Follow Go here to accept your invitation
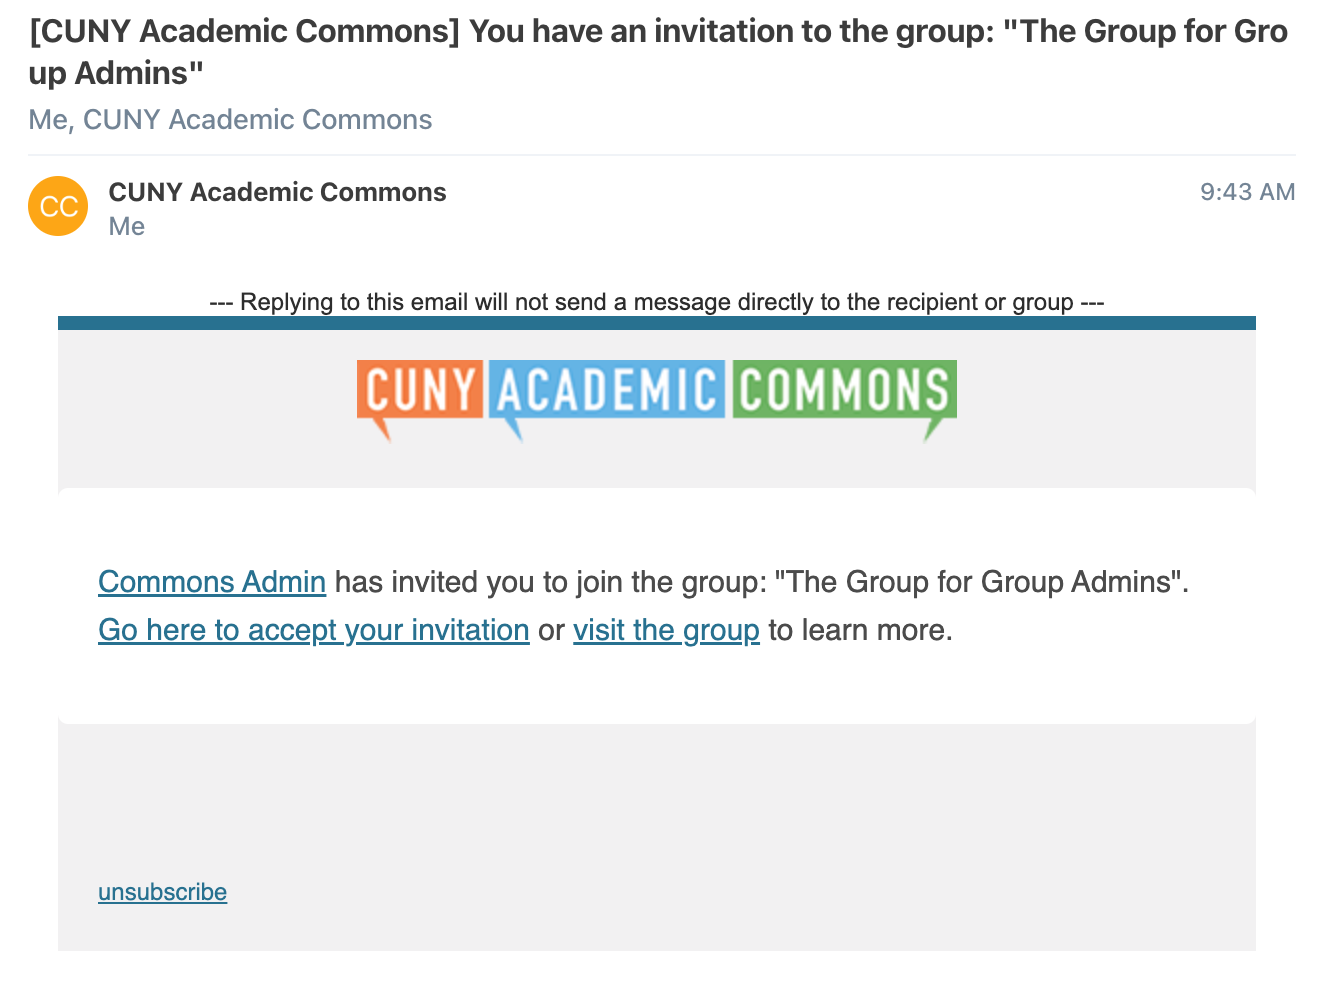The height and width of the screenshot is (1000, 1336). tap(314, 630)
